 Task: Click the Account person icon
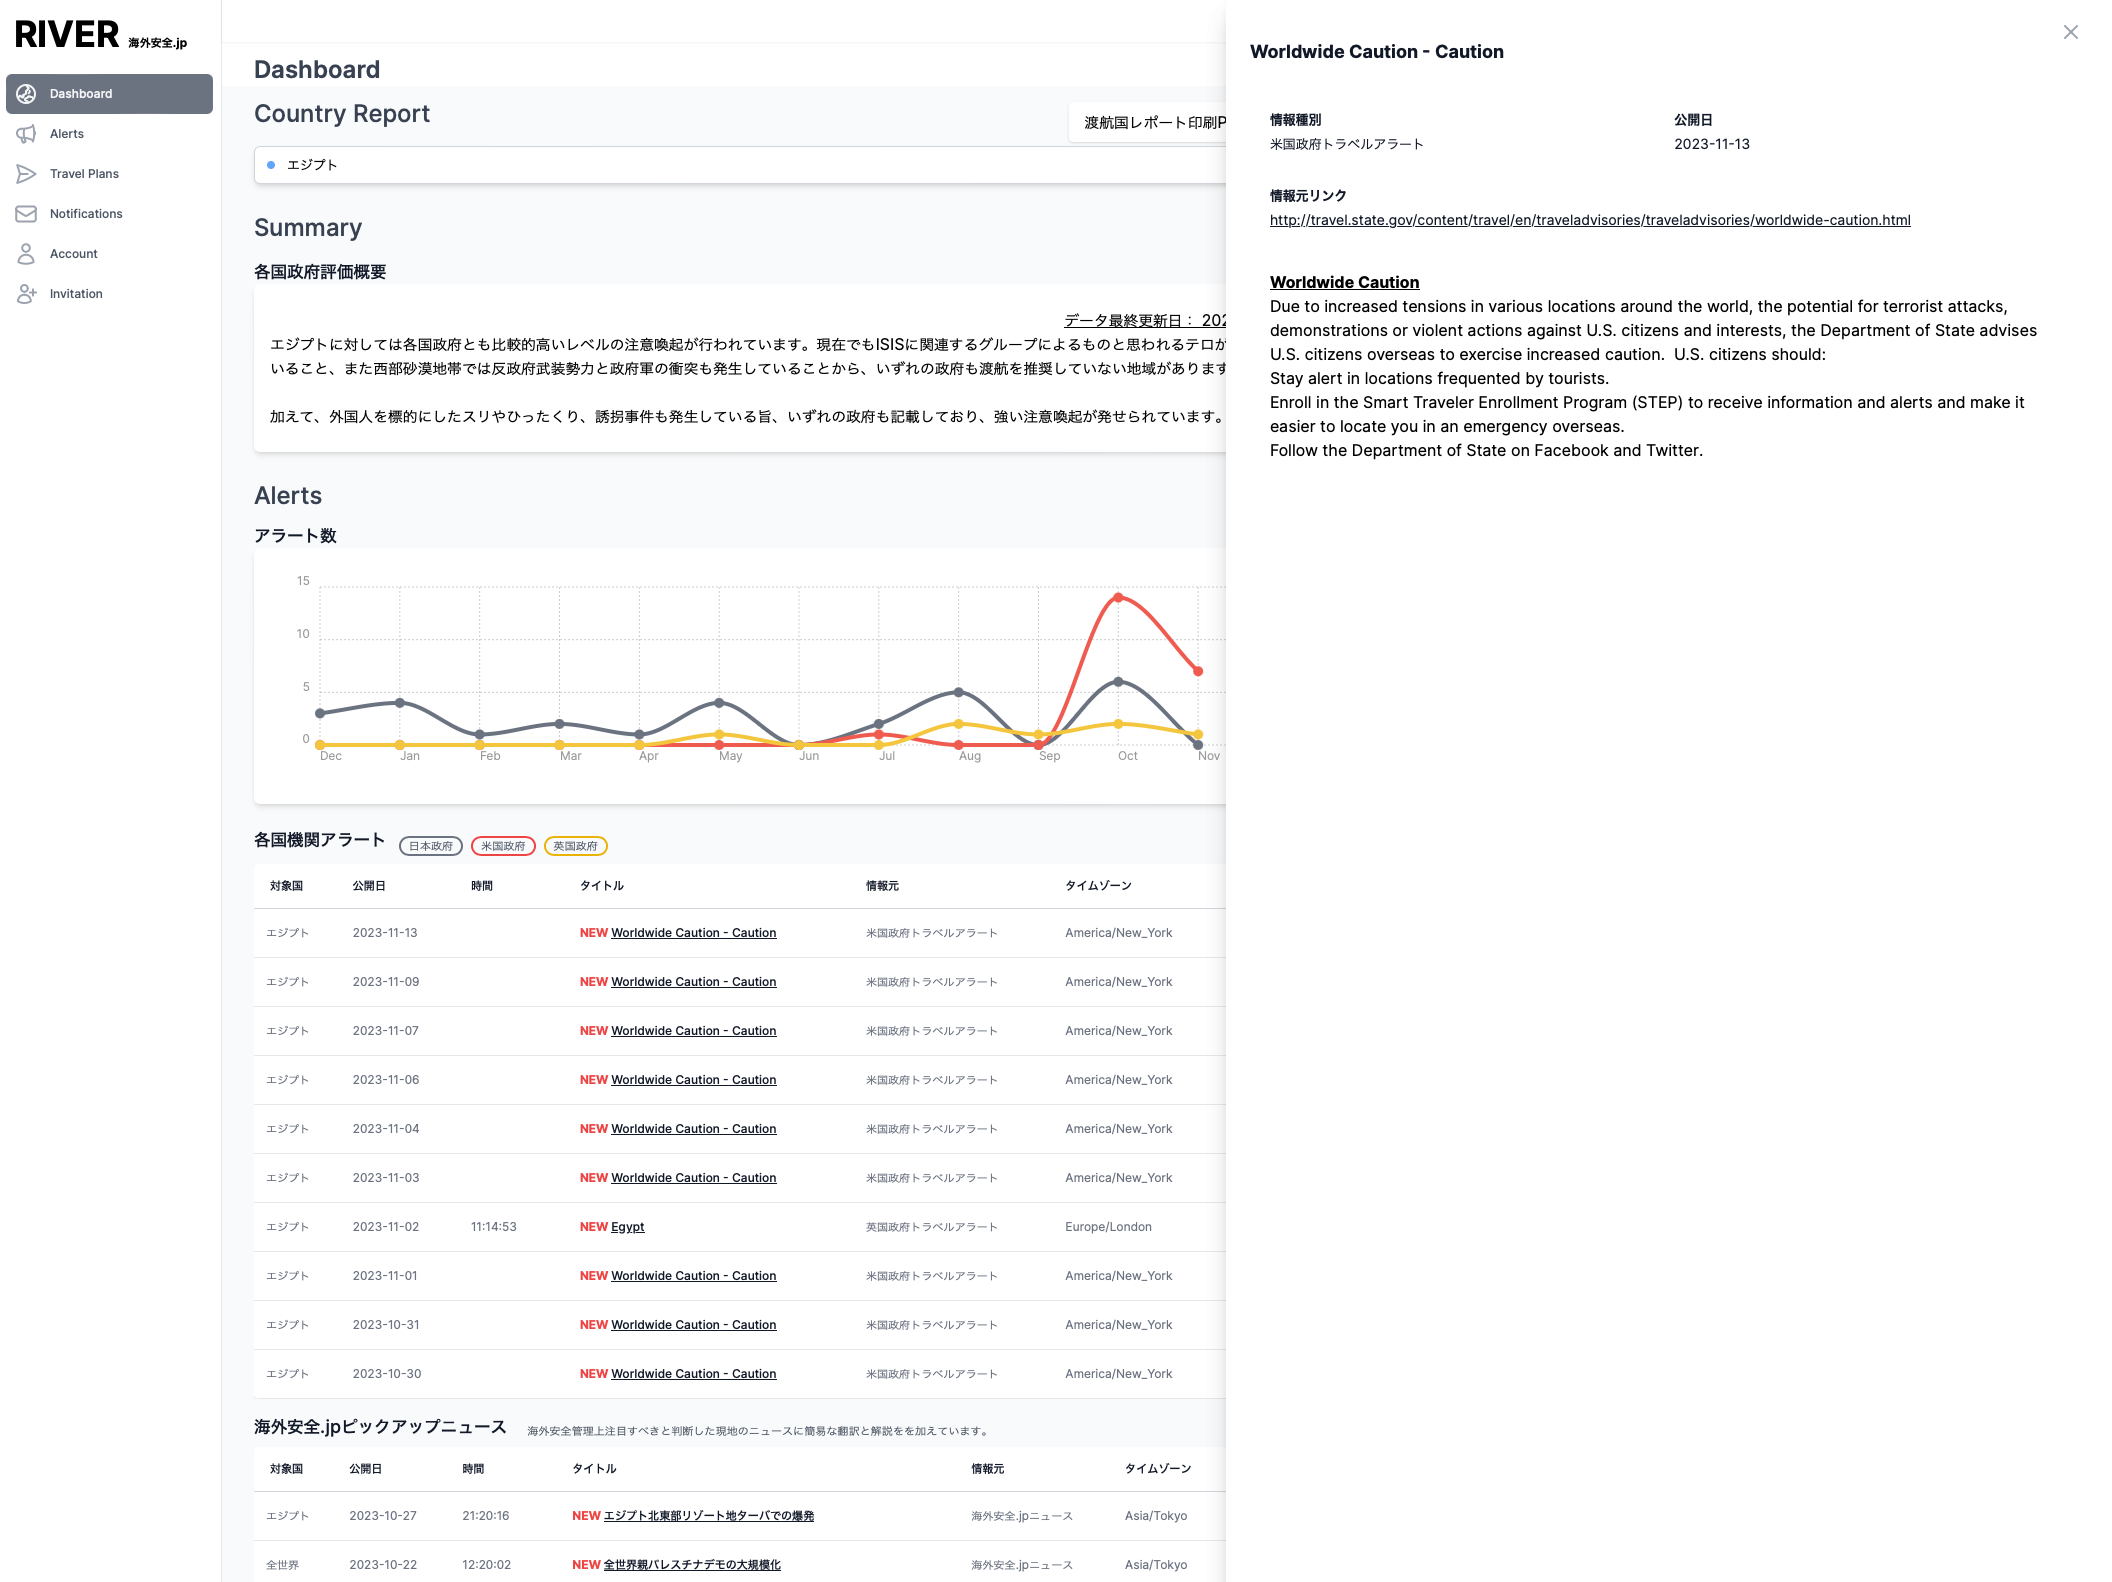tap(27, 254)
